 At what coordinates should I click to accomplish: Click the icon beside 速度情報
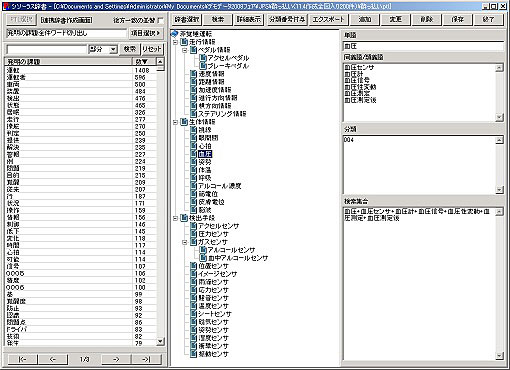point(194,74)
